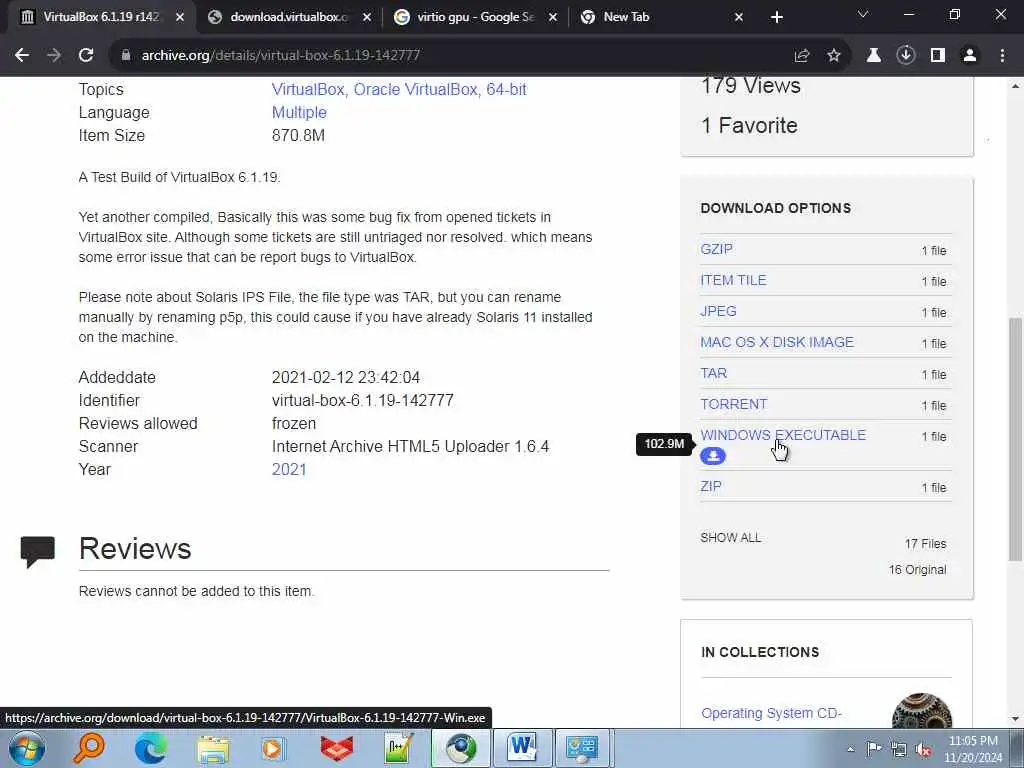
Task: Open the magnifier search taskbar icon
Action: coord(88,748)
